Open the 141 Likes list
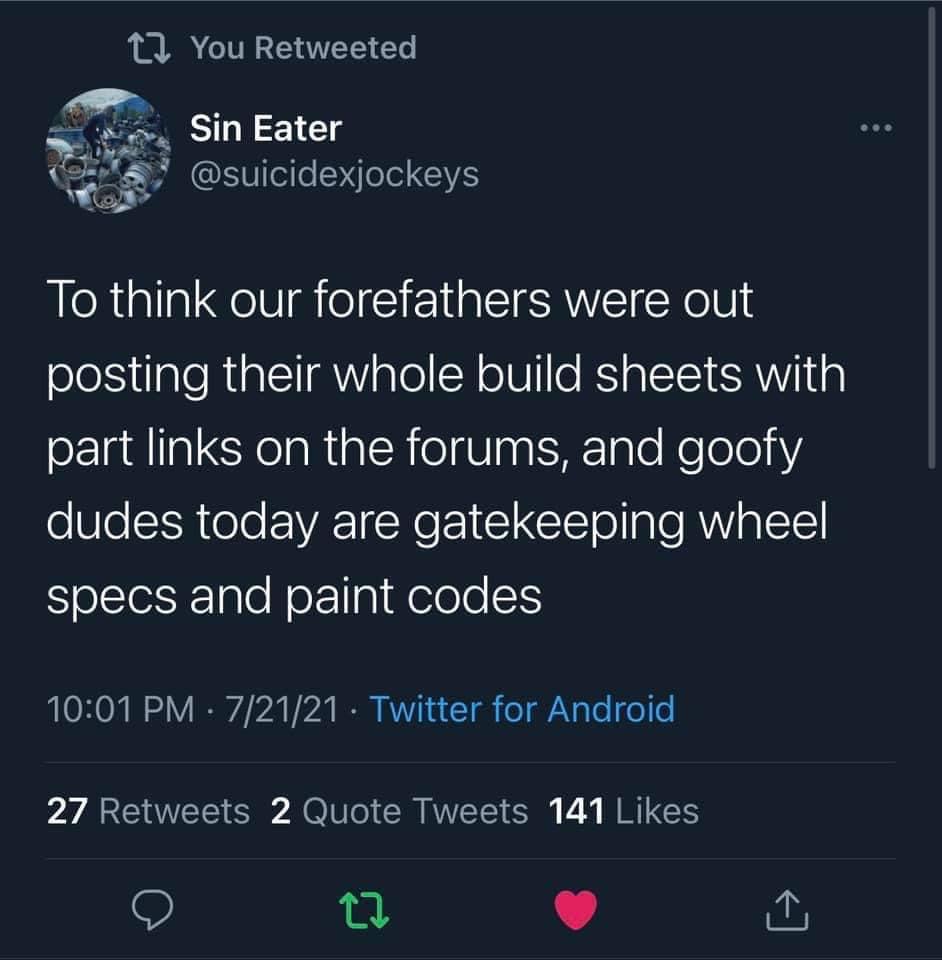 coord(620,811)
